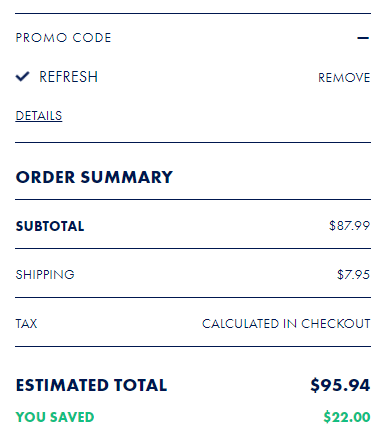The width and height of the screenshot is (387, 437).
Task: Click the green YOU SAVED label
Action: click(x=55, y=417)
